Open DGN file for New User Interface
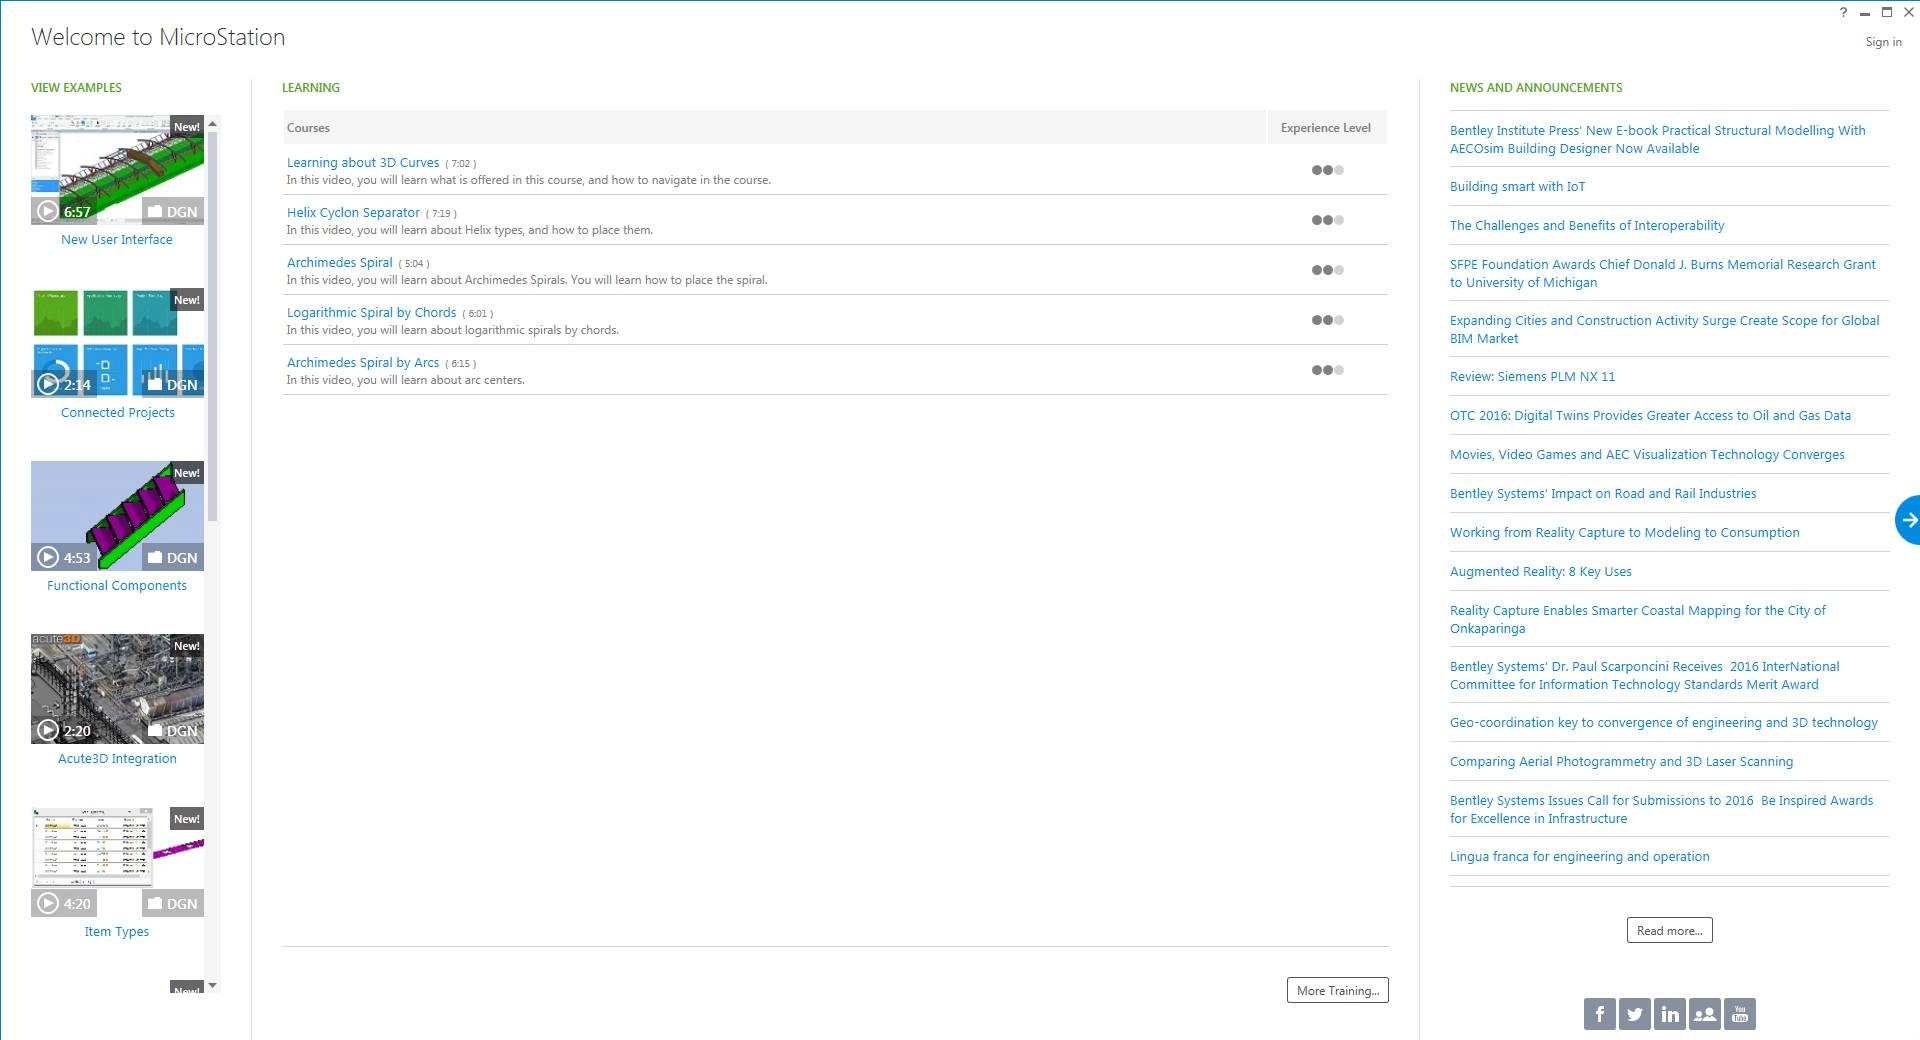Image resolution: width=1920 pixels, height=1040 pixels. [x=172, y=211]
